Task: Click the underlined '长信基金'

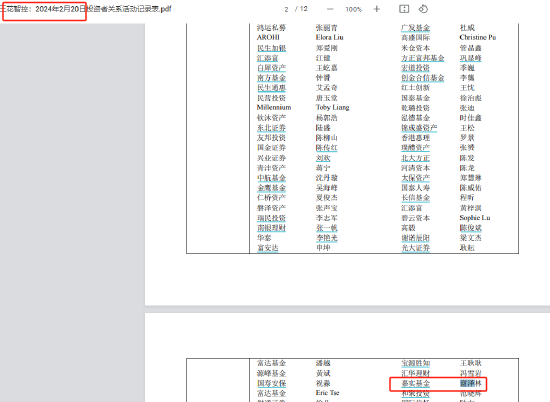Action: click(415, 198)
